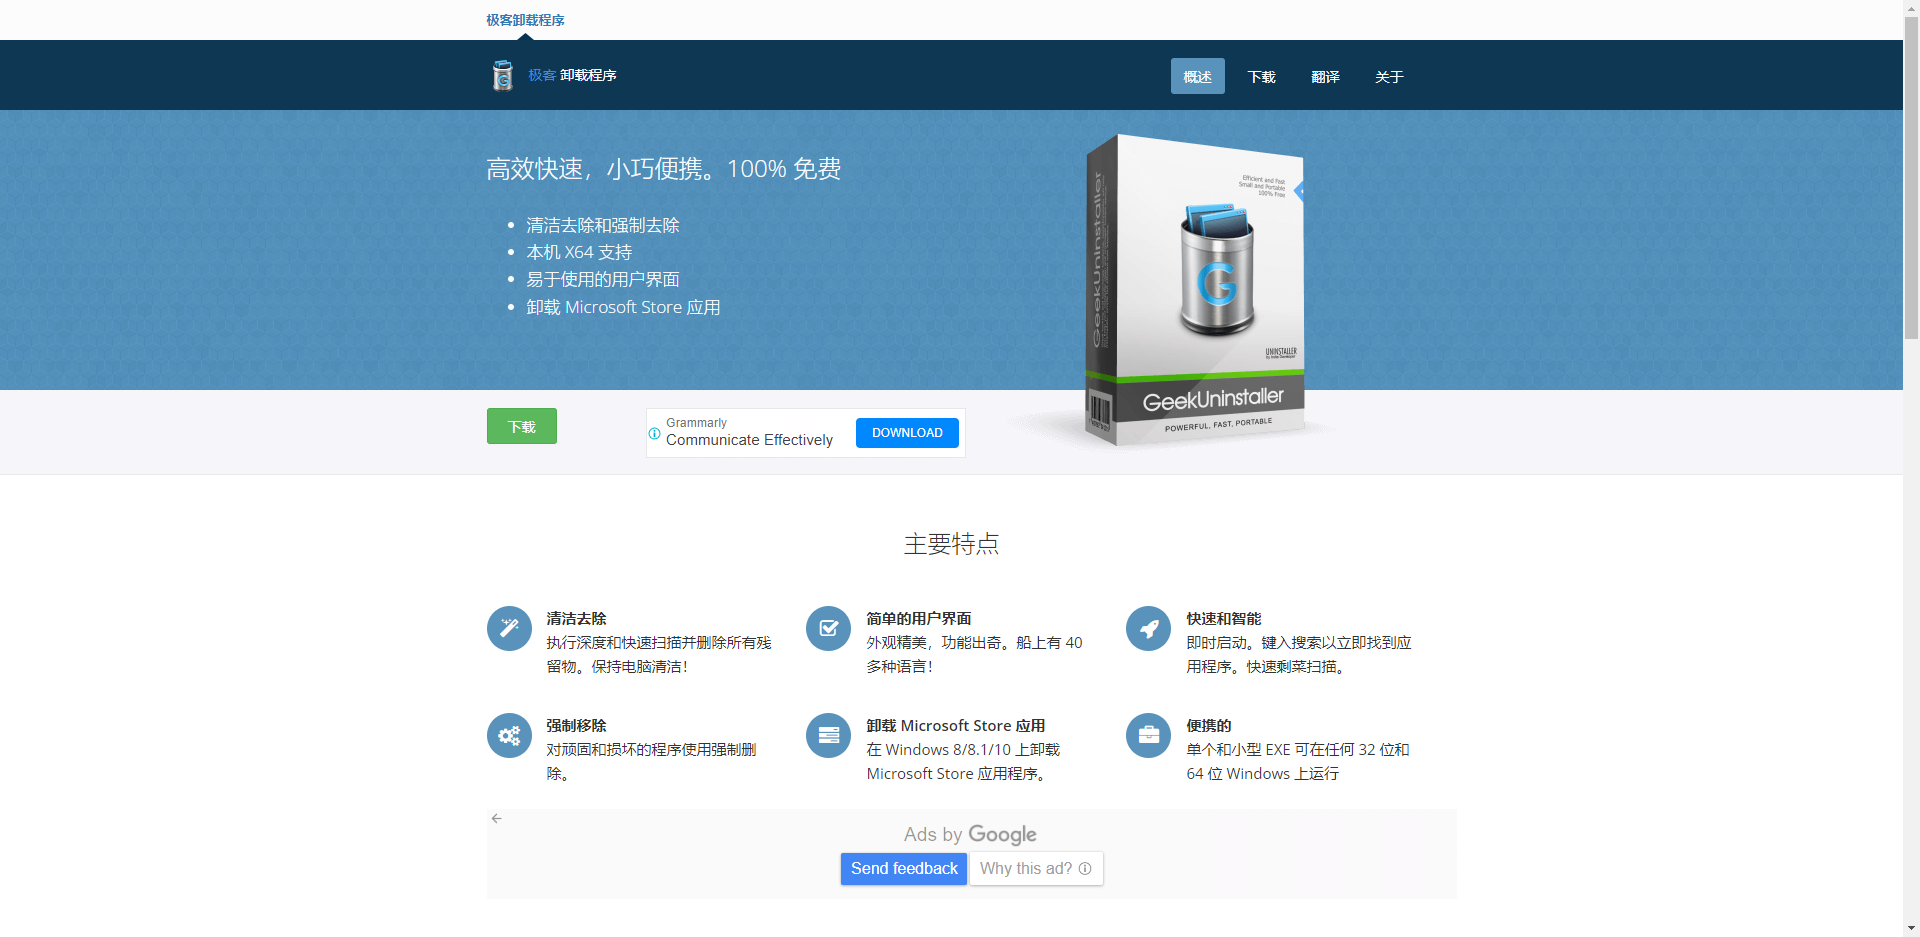Screen dimensions: 1920x937
Task: Click the 主要特点 heading
Action: [x=951, y=544]
